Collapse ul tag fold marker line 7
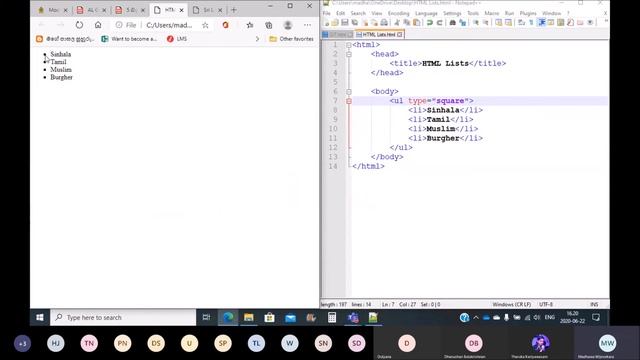Viewport: 640px width, 360px height. pyautogui.click(x=349, y=101)
